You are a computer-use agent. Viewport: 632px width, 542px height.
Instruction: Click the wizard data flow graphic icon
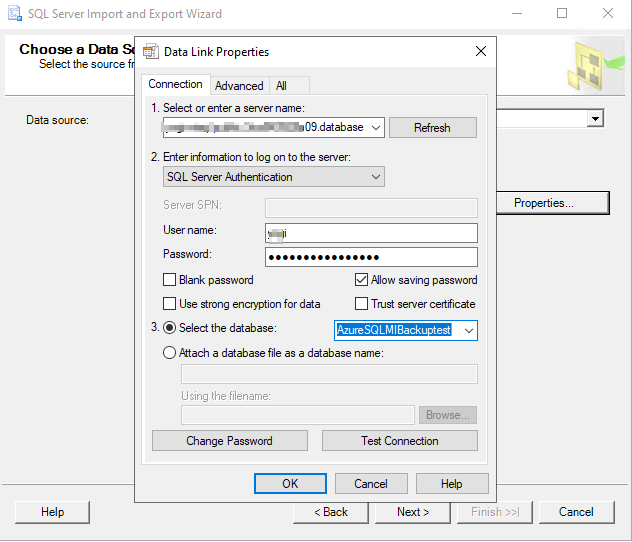coord(596,65)
